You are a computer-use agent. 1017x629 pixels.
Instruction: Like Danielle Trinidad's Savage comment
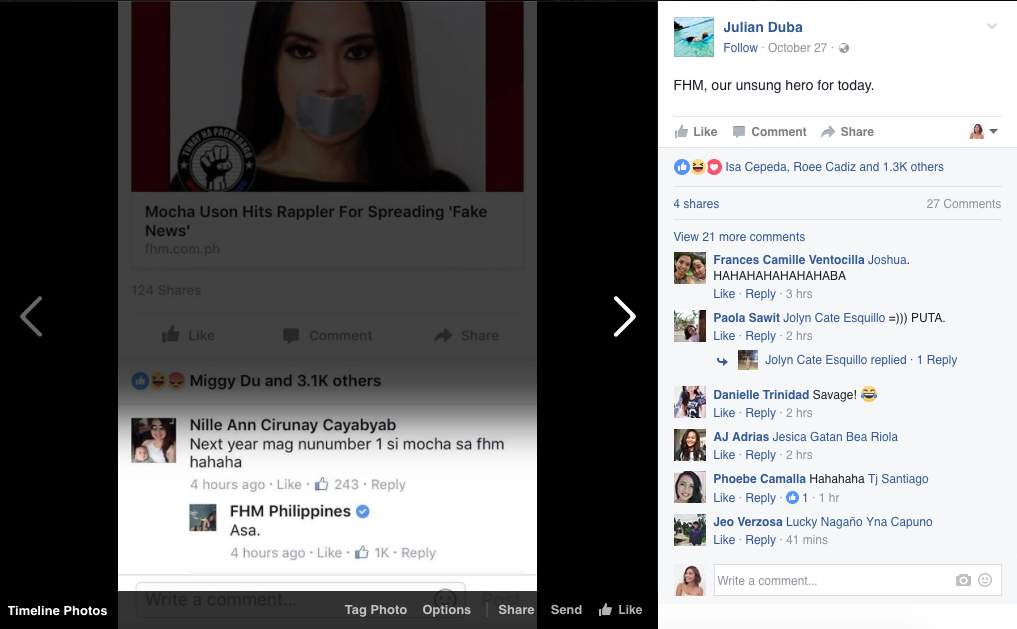click(724, 413)
